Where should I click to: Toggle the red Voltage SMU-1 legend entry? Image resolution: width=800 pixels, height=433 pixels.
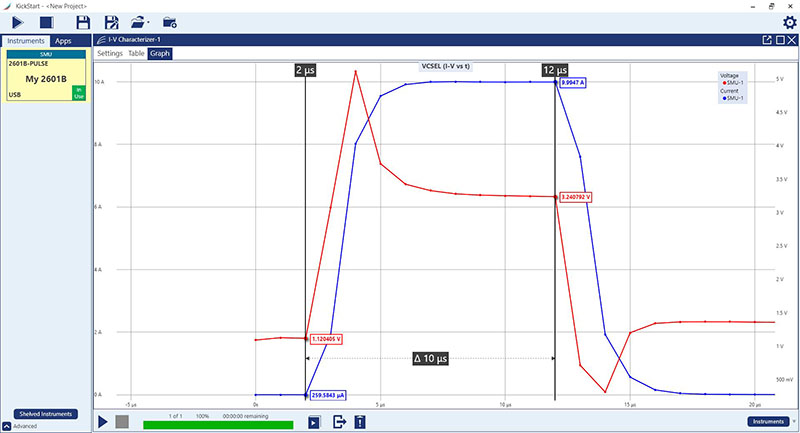tap(731, 84)
